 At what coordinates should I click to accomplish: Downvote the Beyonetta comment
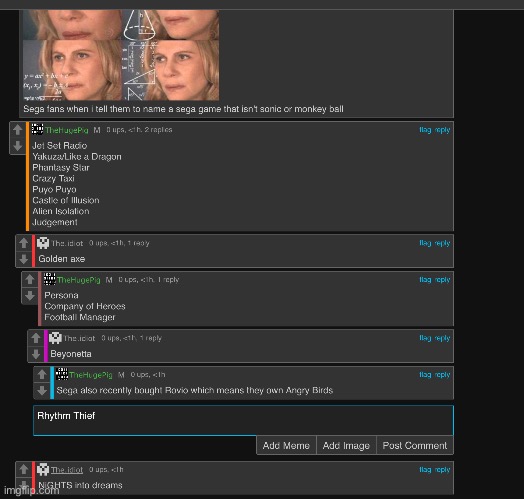(x=36, y=354)
